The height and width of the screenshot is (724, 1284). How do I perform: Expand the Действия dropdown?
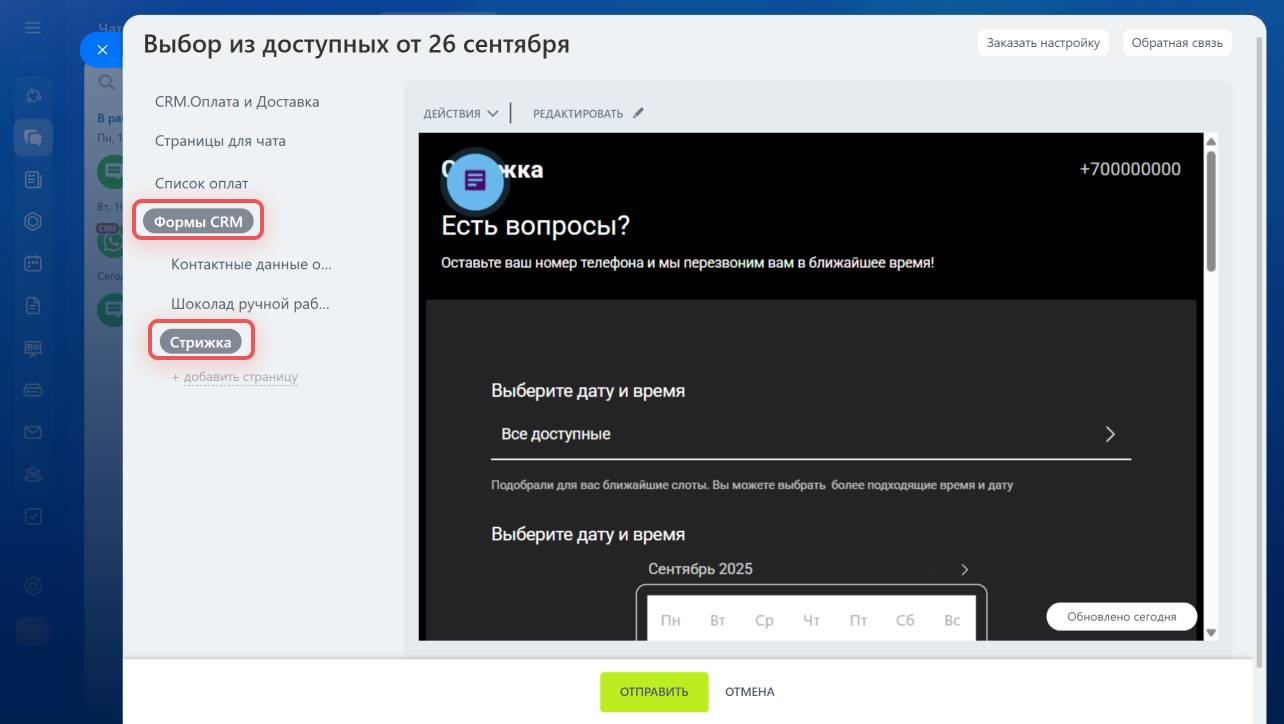(460, 114)
